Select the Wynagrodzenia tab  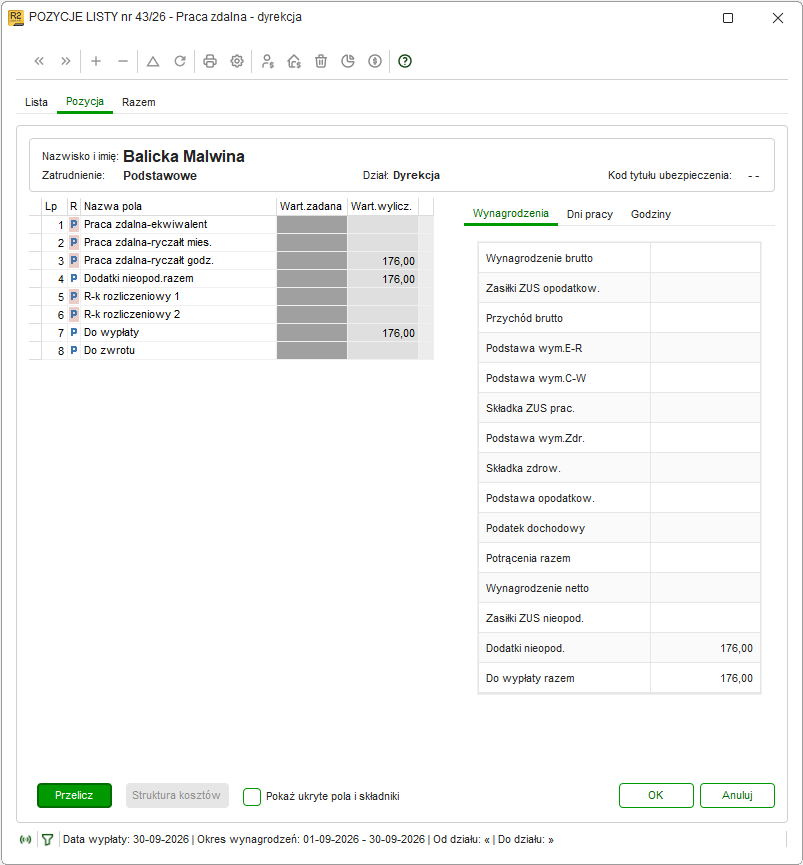click(511, 213)
